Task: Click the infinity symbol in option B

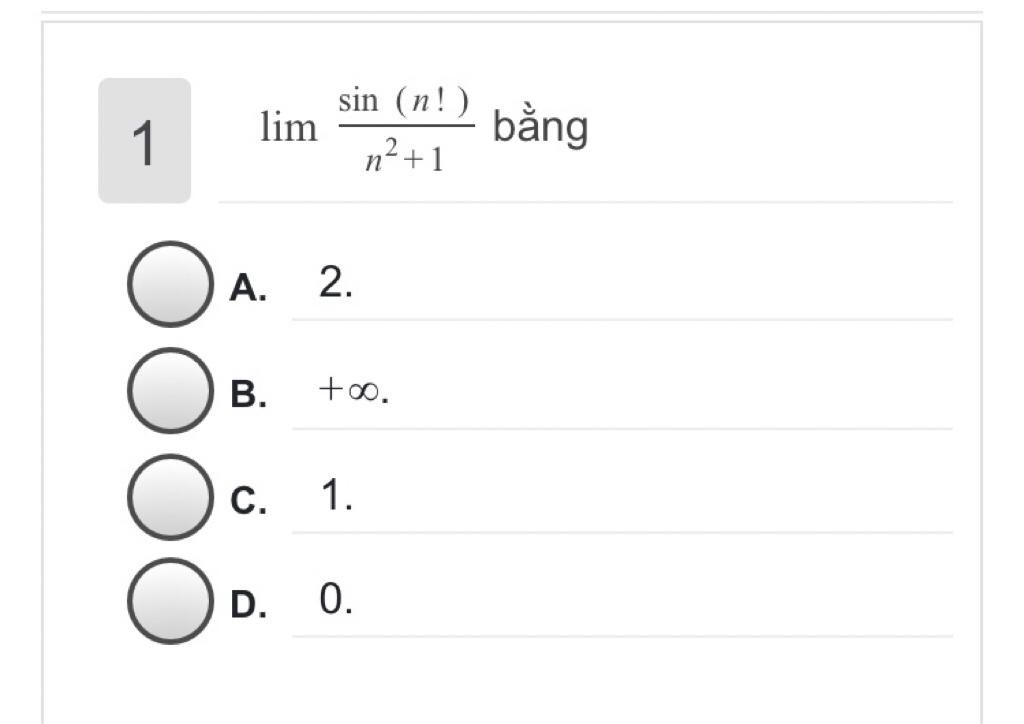Action: [364, 391]
